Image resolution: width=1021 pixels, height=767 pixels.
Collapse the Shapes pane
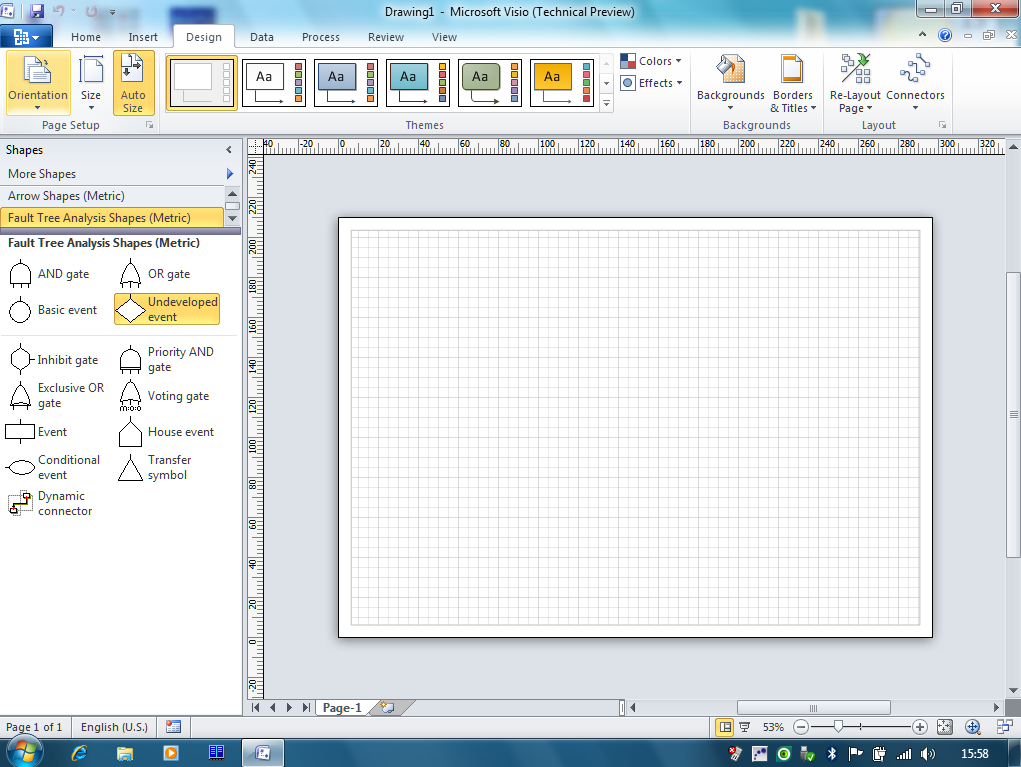[229, 150]
